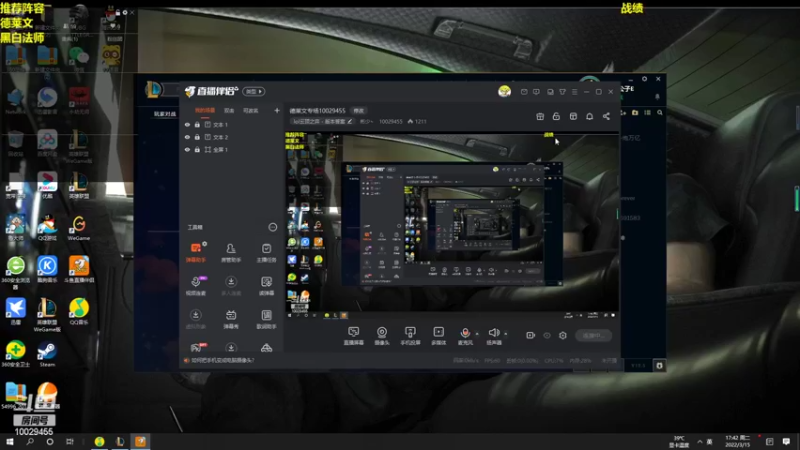Screen dimensions: 800x450
Task: Hide the 文本 2 layer
Action: click(x=187, y=137)
